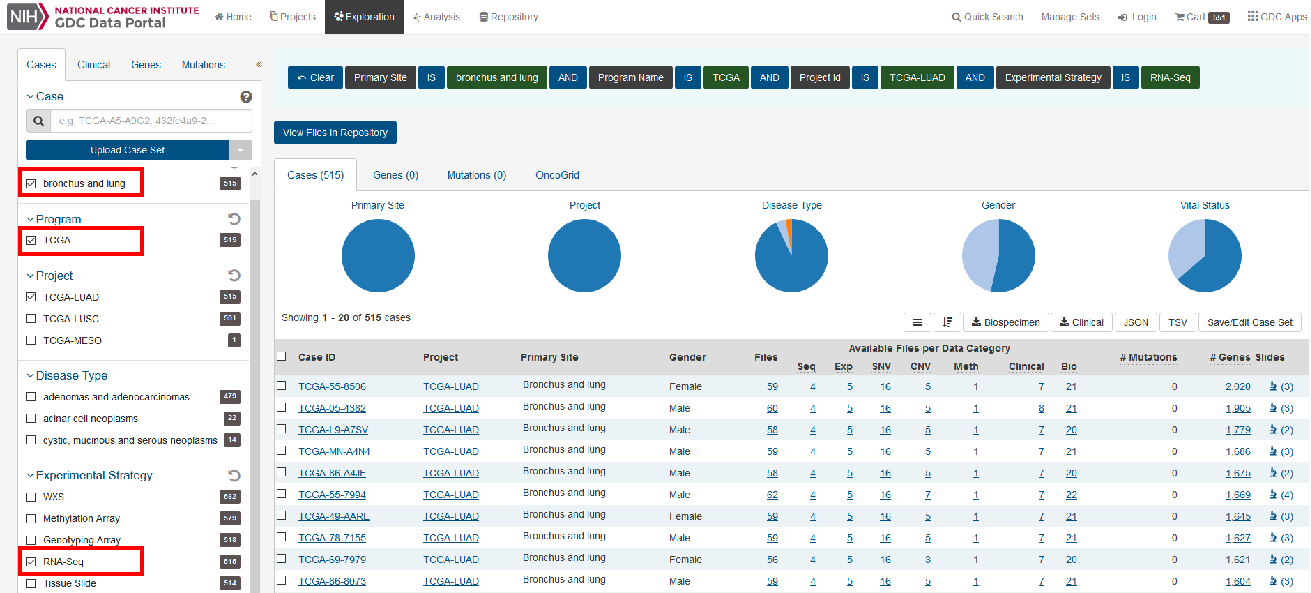Click the Vital Status pie chart
This screenshot has width=1311, height=593.
pyautogui.click(x=1205, y=255)
